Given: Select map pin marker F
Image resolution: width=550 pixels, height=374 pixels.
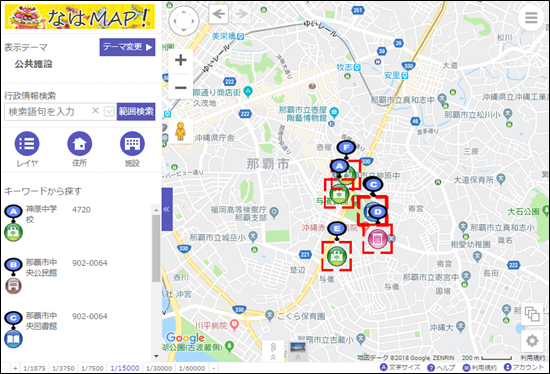Looking at the screenshot, I should pyautogui.click(x=347, y=148).
